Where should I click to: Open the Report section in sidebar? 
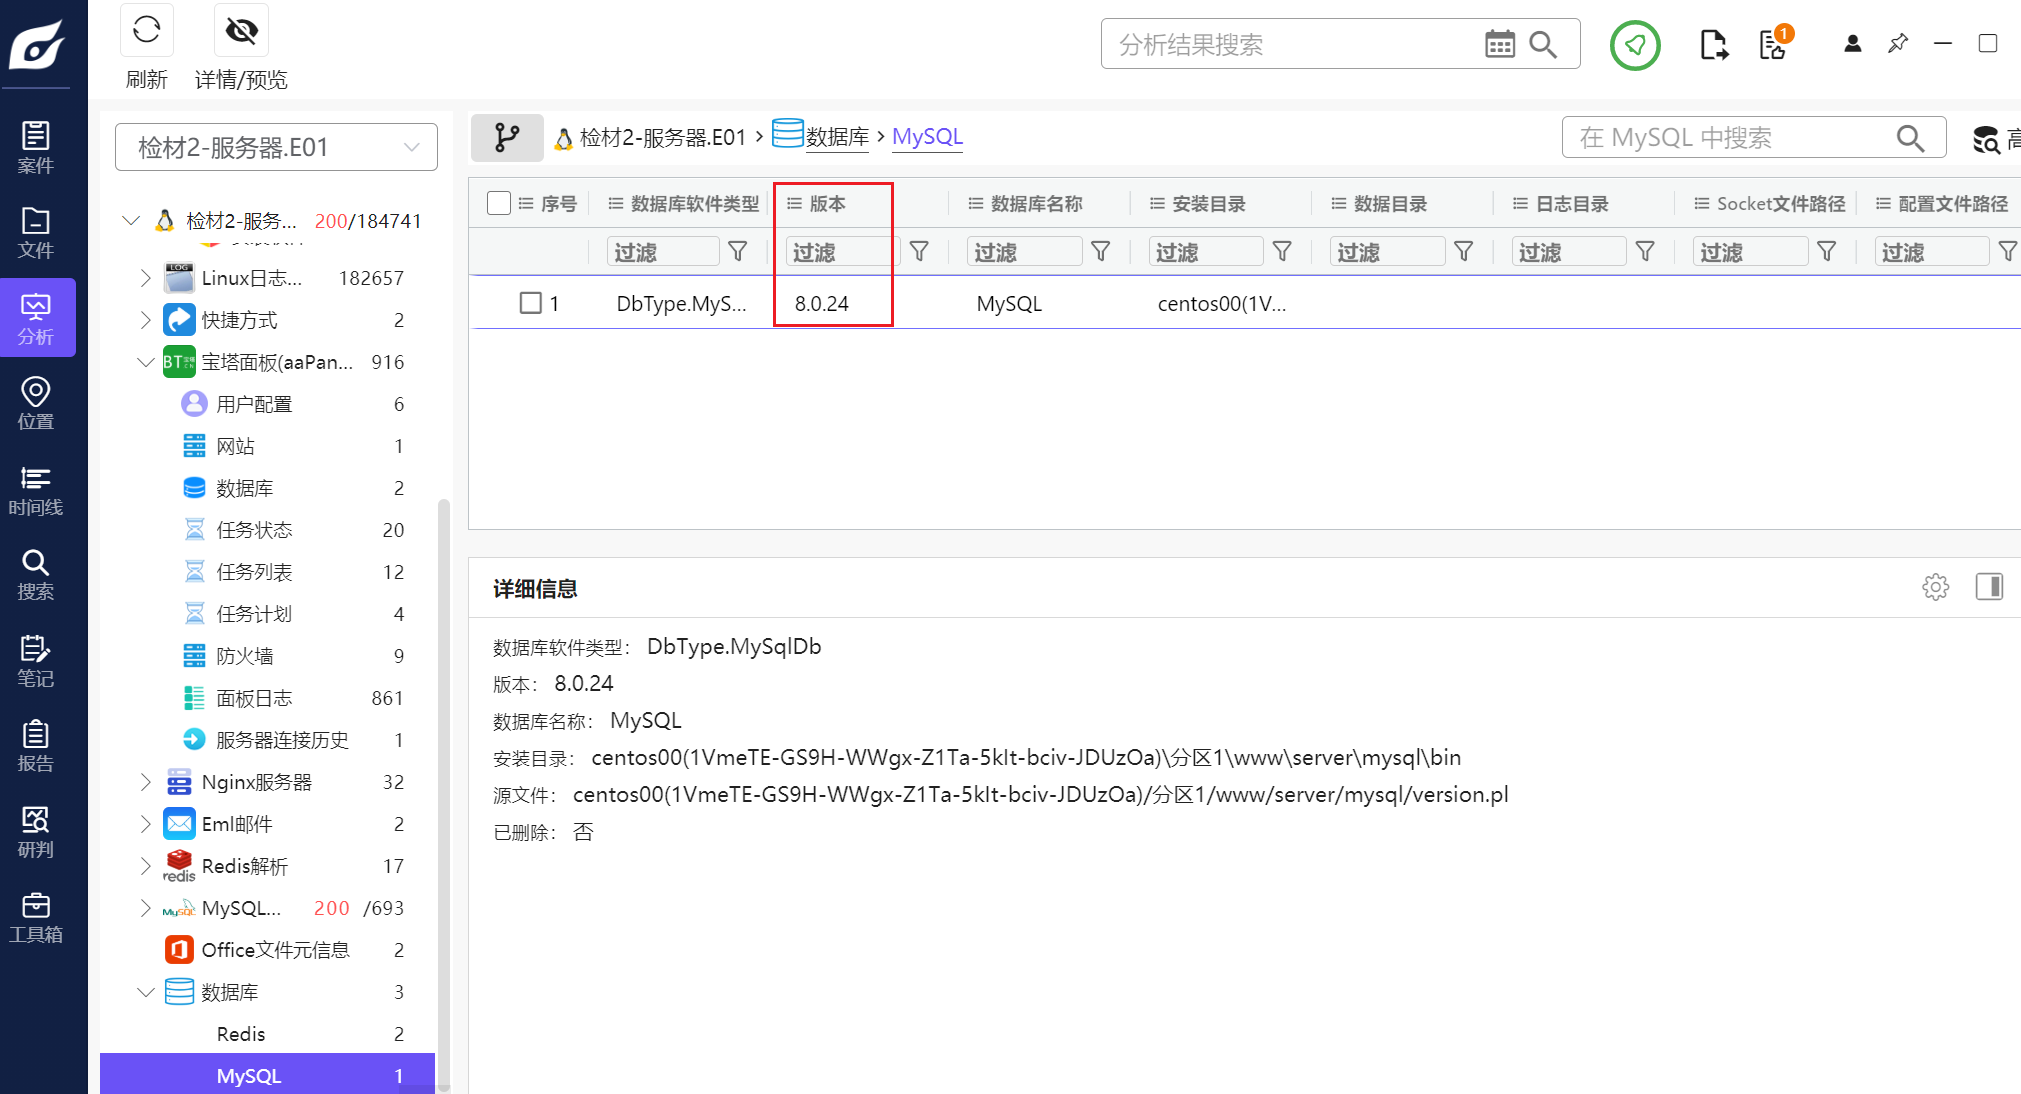(x=36, y=747)
